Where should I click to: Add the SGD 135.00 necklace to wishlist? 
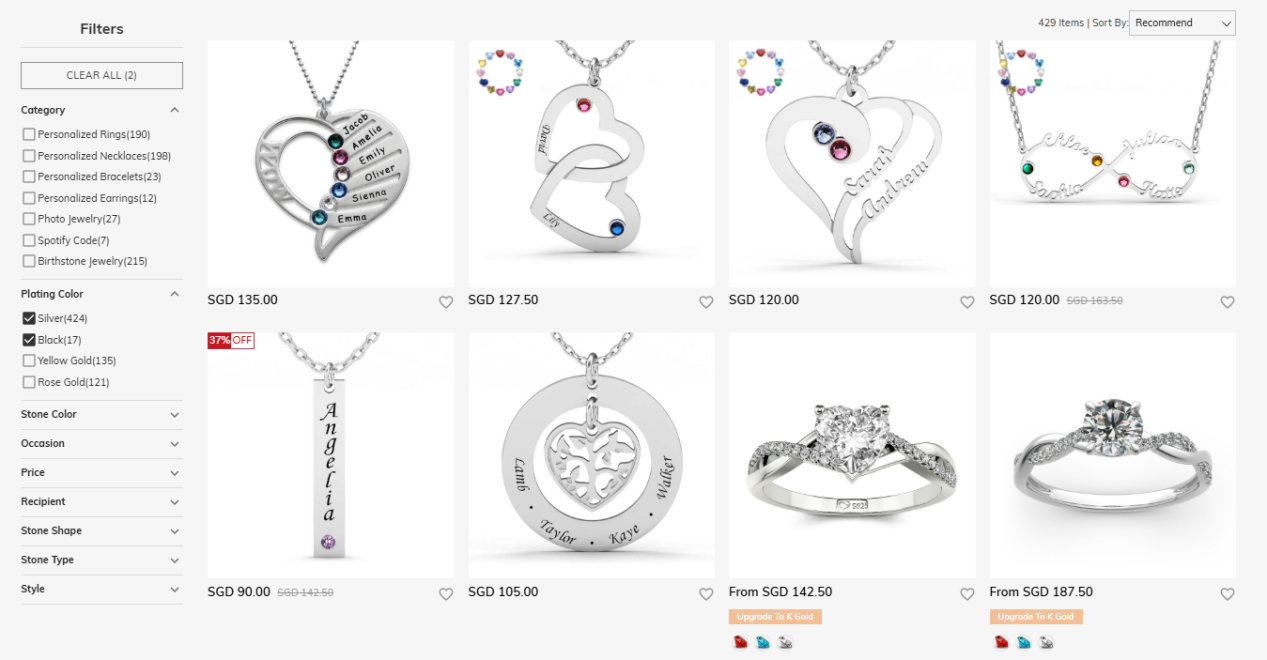(x=446, y=302)
